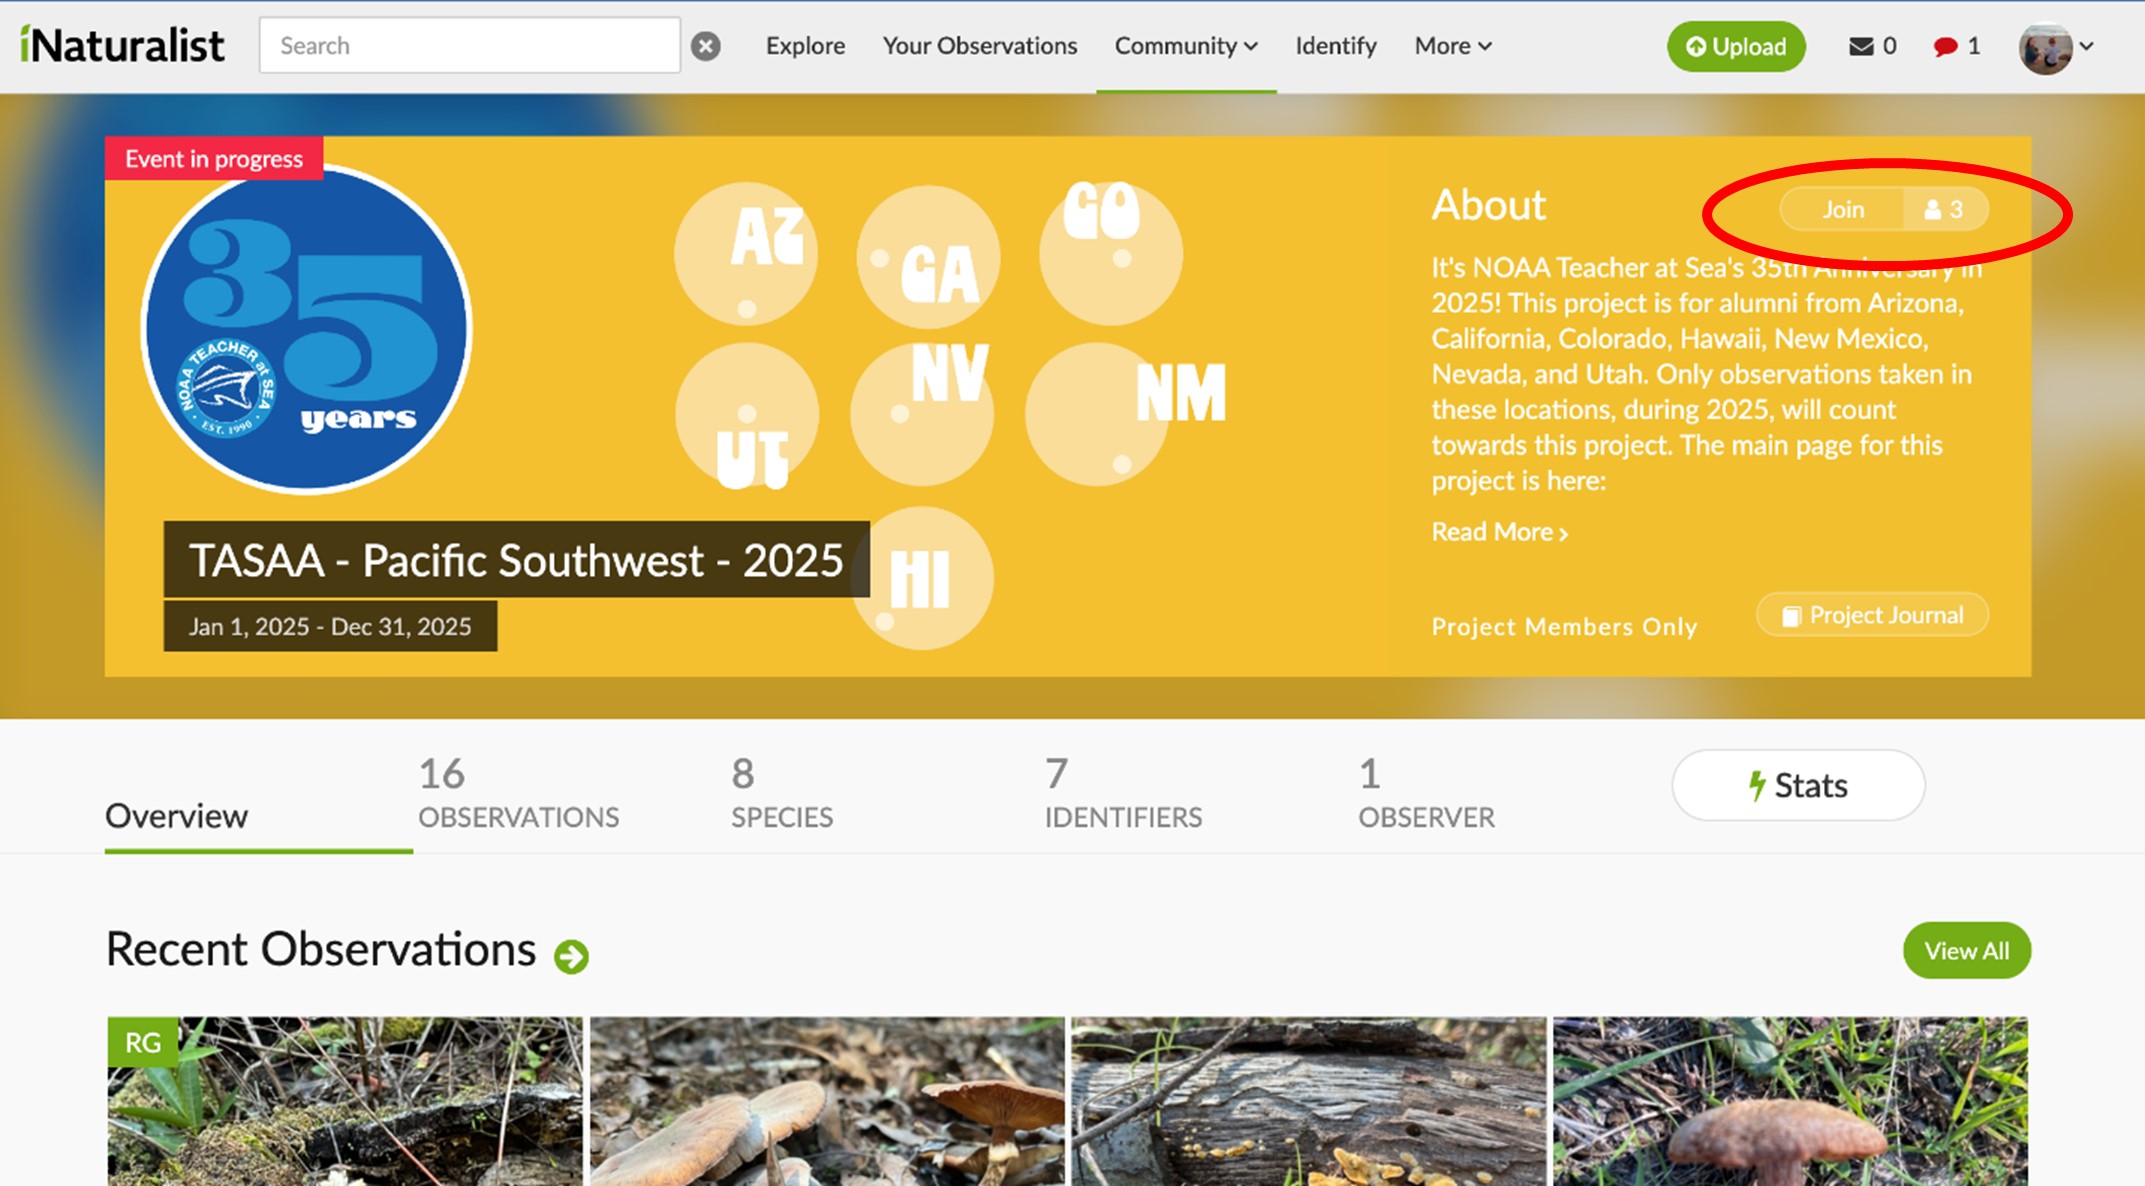Switch to the 16 Observations tab

[518, 793]
